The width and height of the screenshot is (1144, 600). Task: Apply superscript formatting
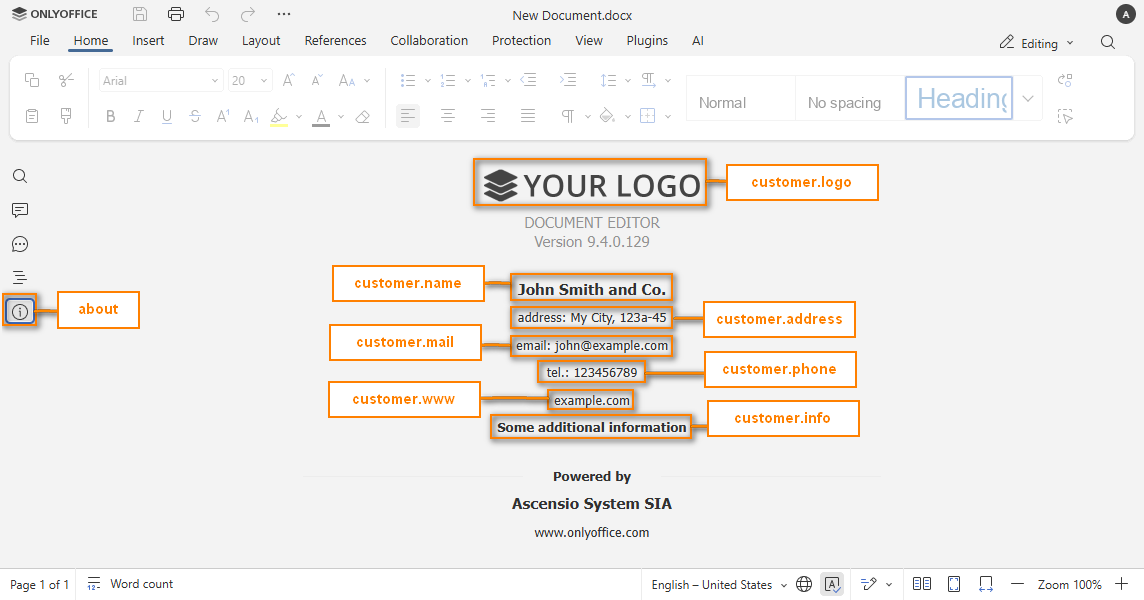[x=223, y=116]
